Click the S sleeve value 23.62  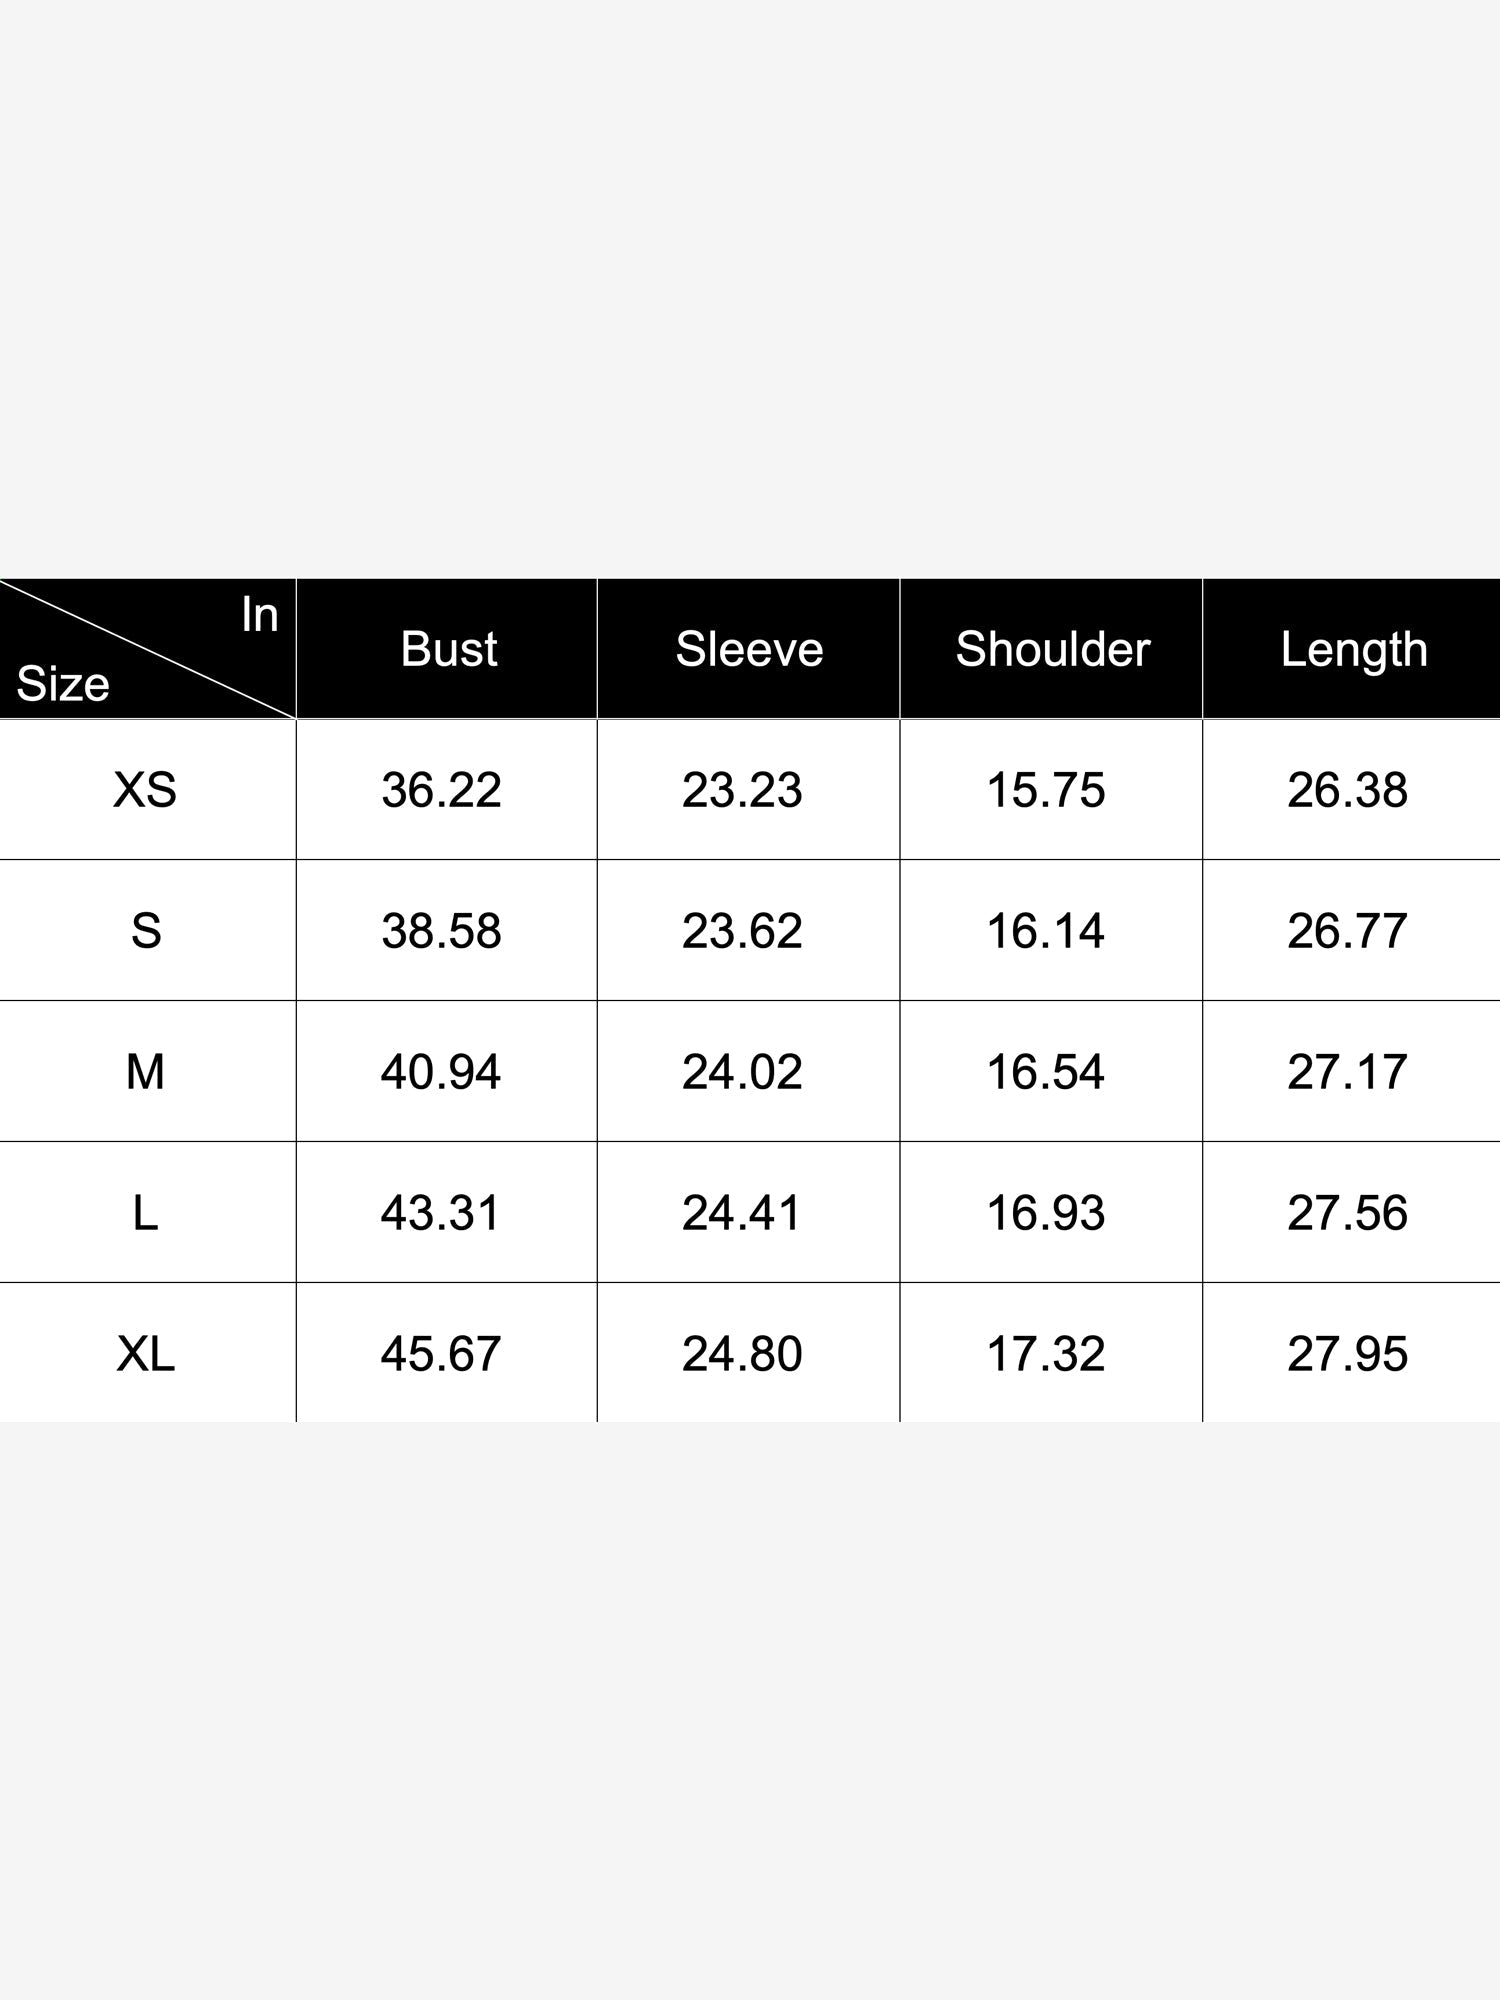742,931
